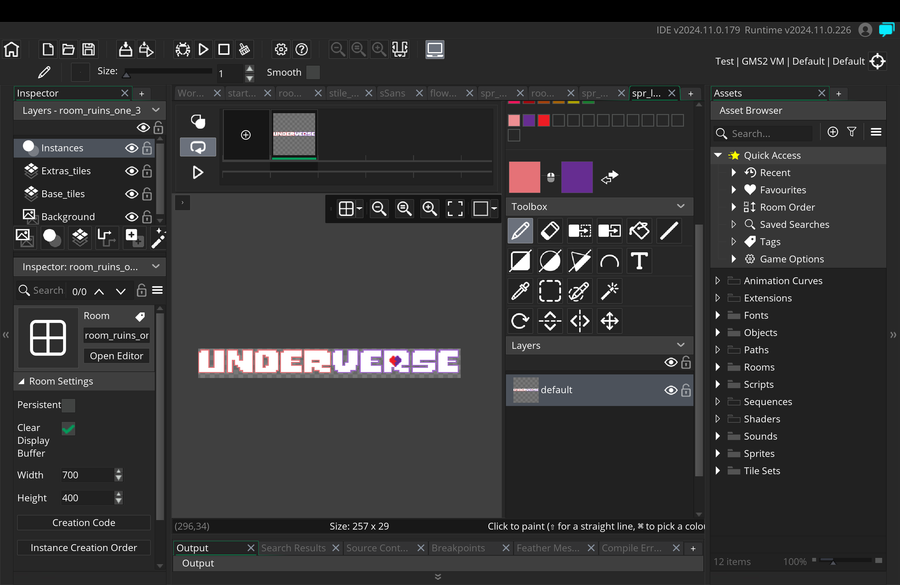Select the Output tab
Viewport: 900px width, 585px height.
coord(192,548)
